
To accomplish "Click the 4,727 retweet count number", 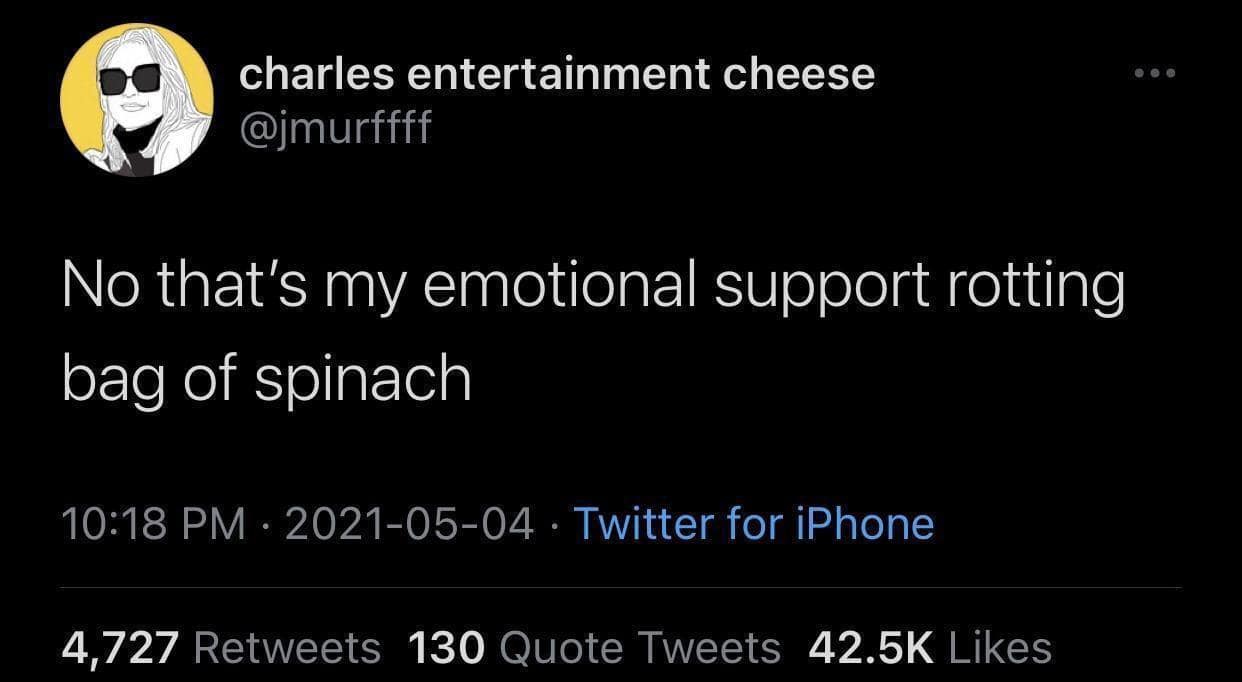I will tap(120, 647).
